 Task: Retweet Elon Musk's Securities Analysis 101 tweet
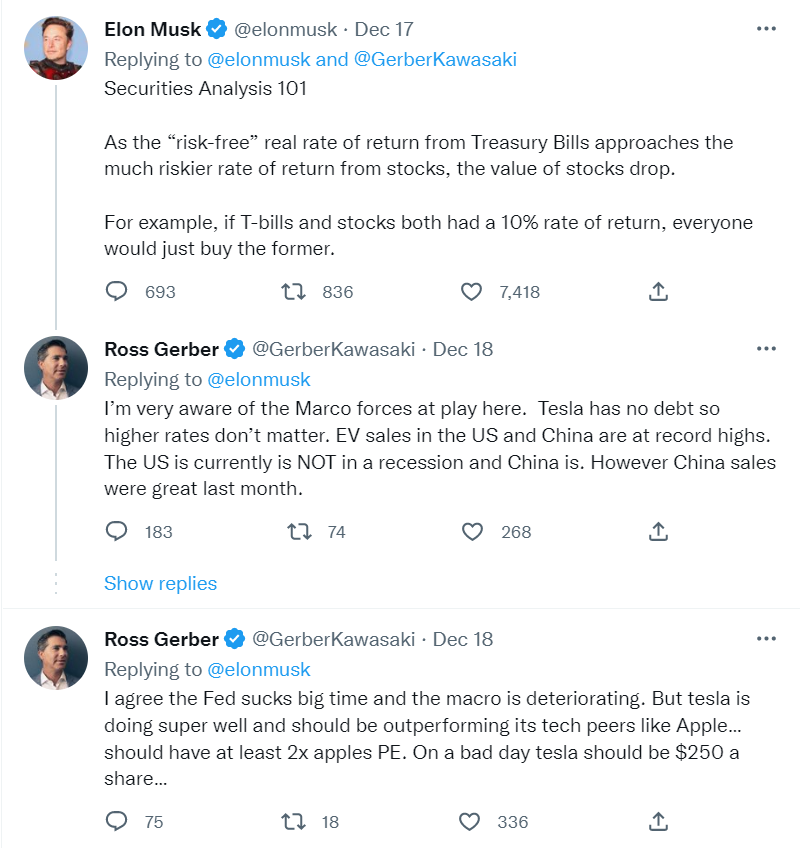point(295,292)
